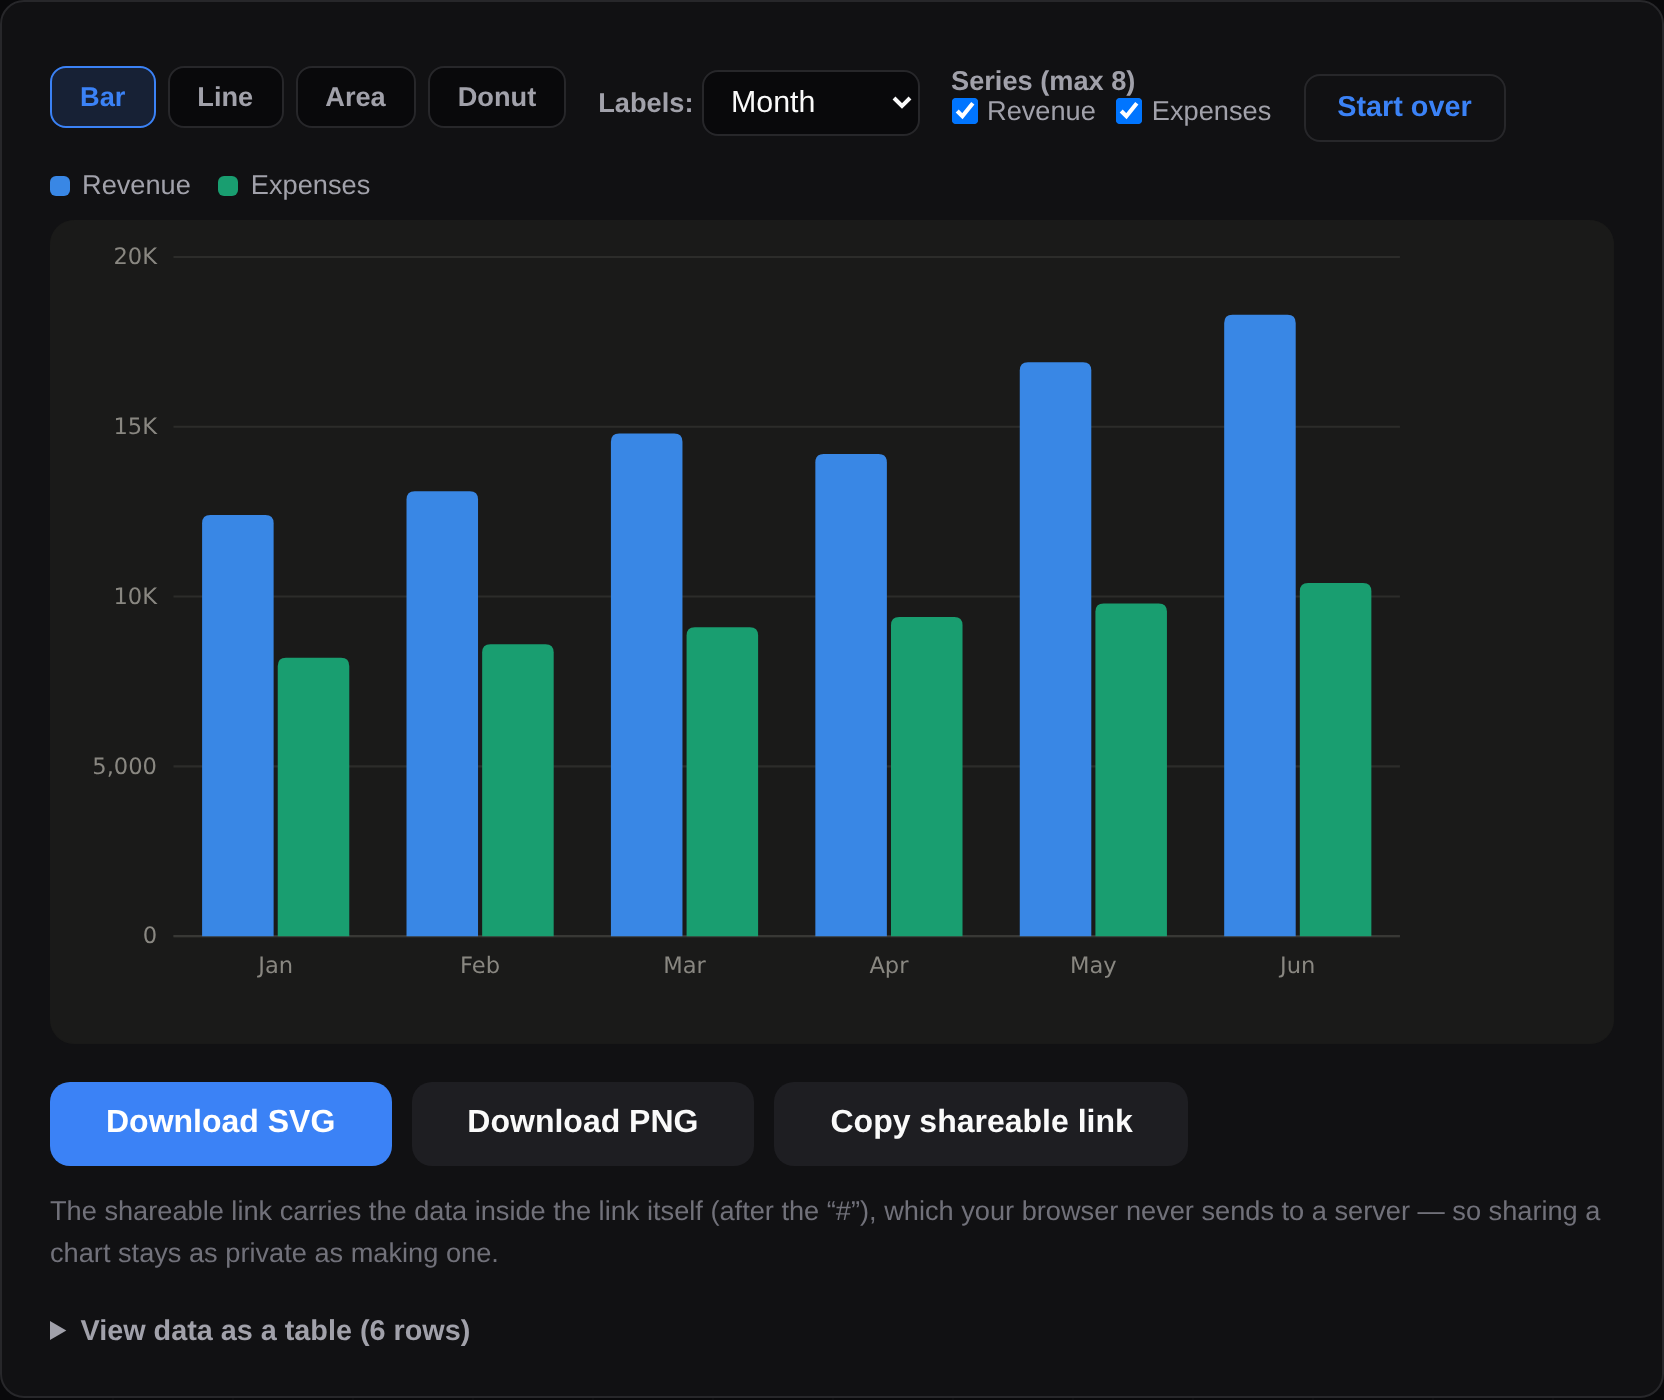The image size is (1664, 1400).
Task: Click the Jan Revenue bar
Action: point(238,726)
